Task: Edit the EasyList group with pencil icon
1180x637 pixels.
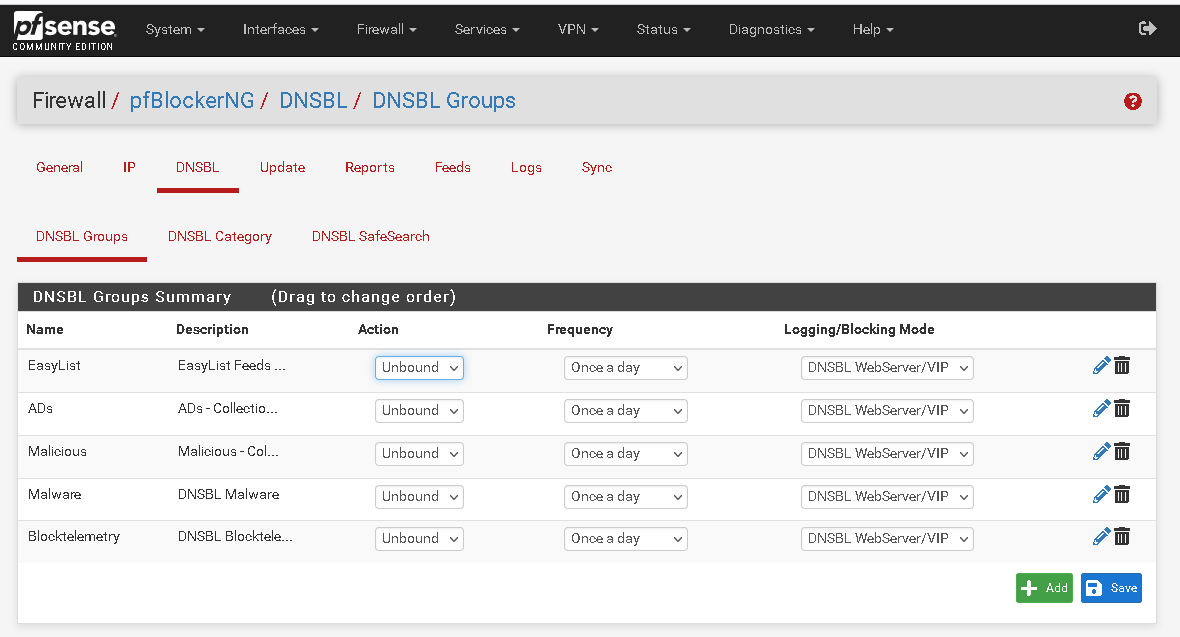Action: pos(1101,366)
